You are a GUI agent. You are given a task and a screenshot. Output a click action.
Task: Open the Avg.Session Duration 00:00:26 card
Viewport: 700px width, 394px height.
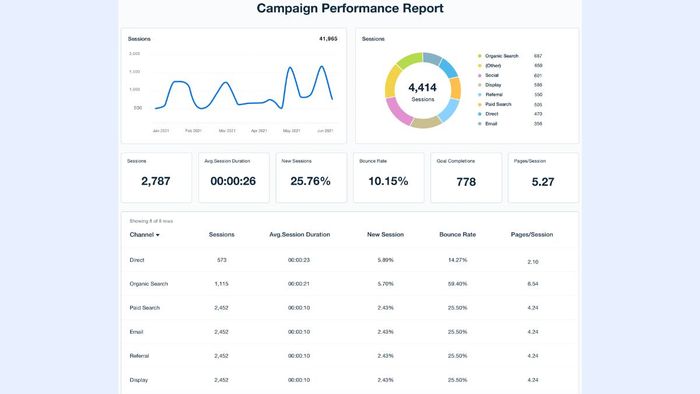234,178
